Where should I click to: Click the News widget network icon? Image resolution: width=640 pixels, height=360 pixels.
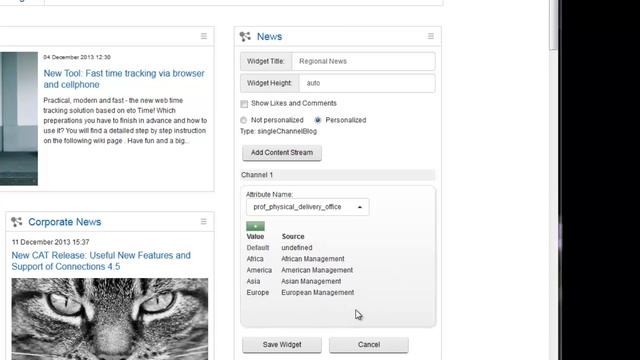[245, 36]
